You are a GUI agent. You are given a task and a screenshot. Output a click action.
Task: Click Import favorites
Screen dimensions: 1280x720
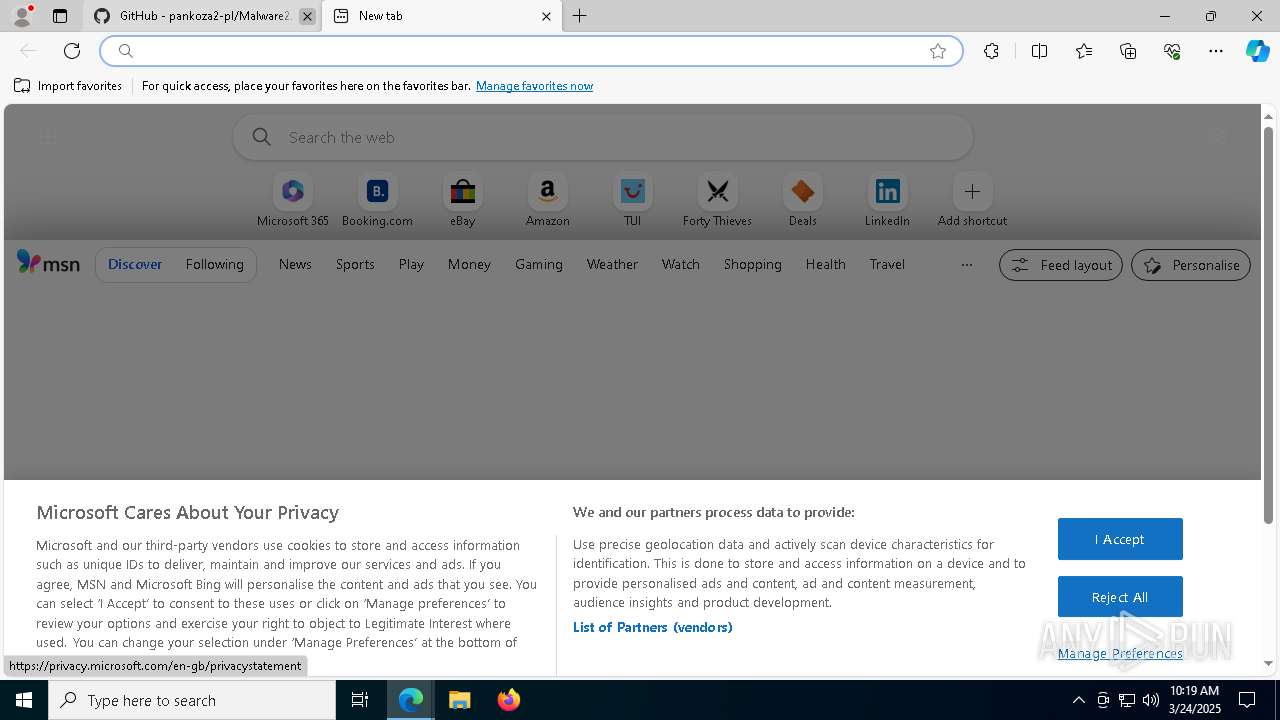click(68, 86)
